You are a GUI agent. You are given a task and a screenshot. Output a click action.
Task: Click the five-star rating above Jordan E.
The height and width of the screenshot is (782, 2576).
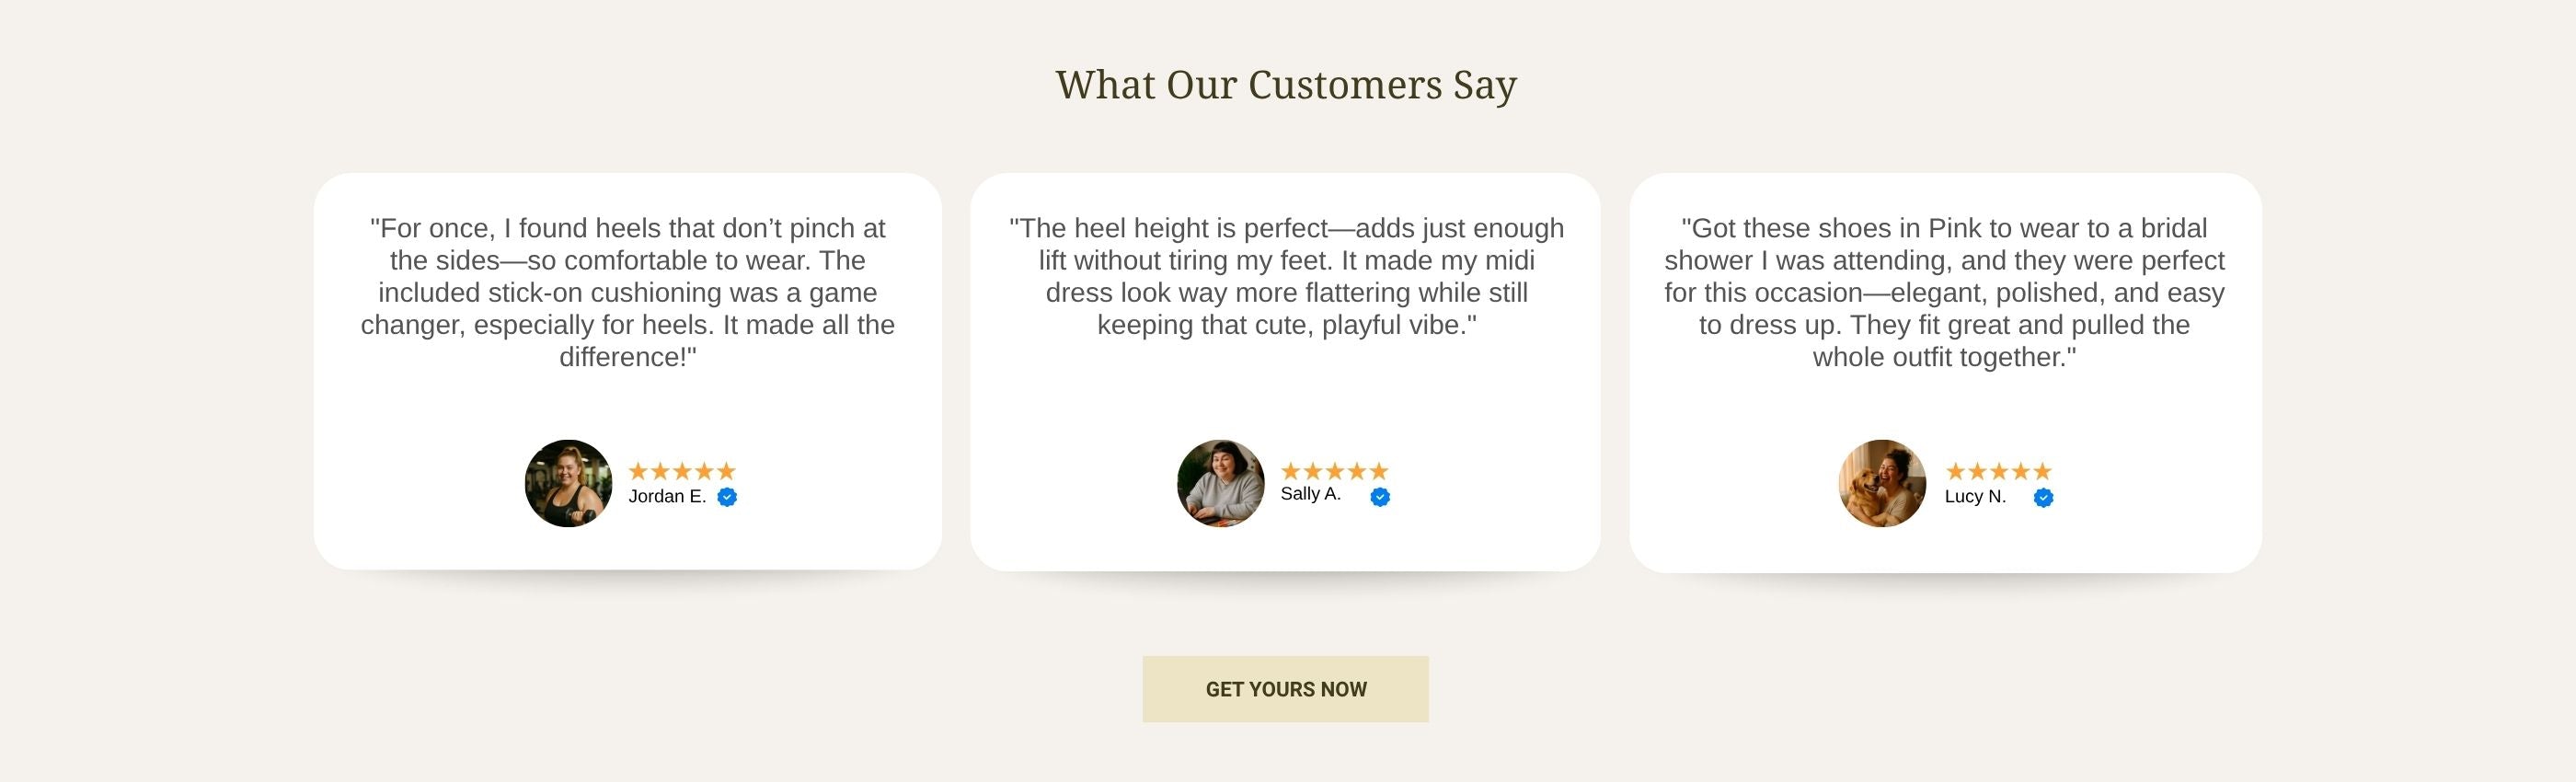click(x=682, y=471)
